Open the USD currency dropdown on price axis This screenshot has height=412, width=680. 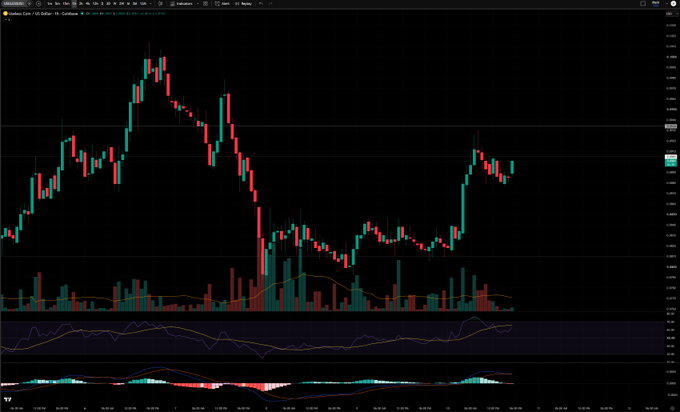[670, 13]
